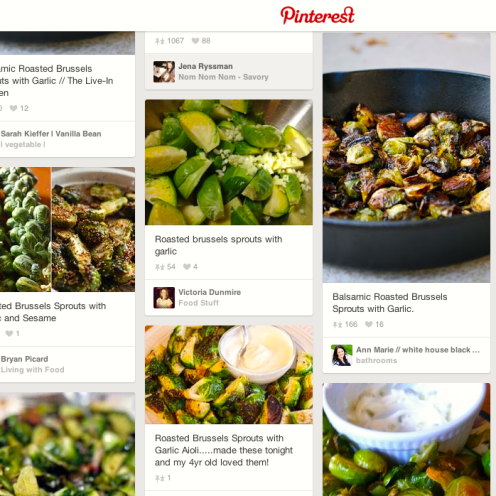
Task: Open the bathrooms board link
Action: [376, 361]
